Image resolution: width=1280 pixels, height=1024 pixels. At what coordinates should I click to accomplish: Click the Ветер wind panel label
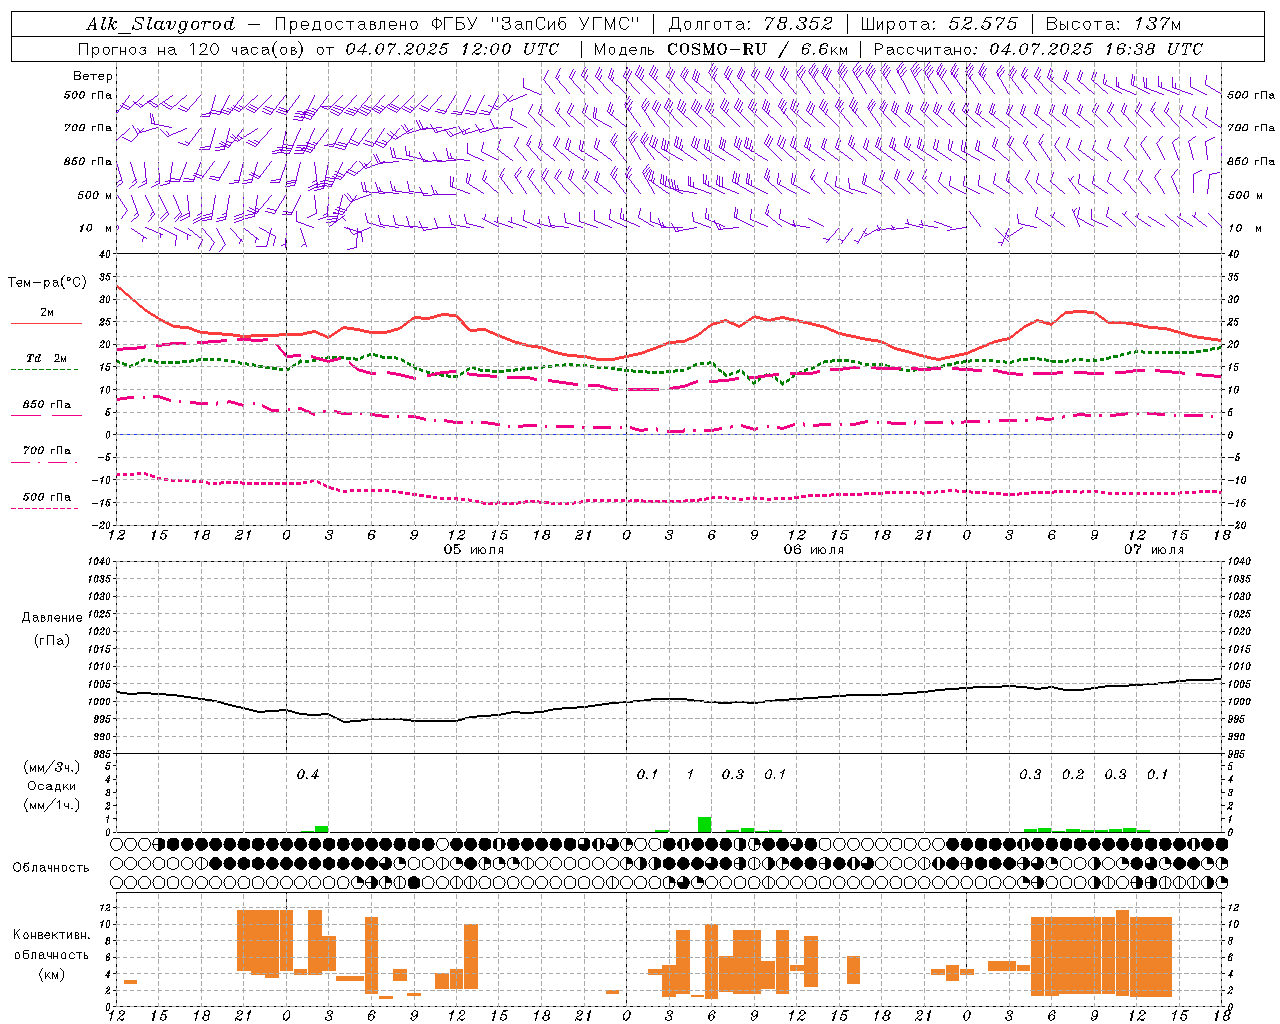click(93, 76)
